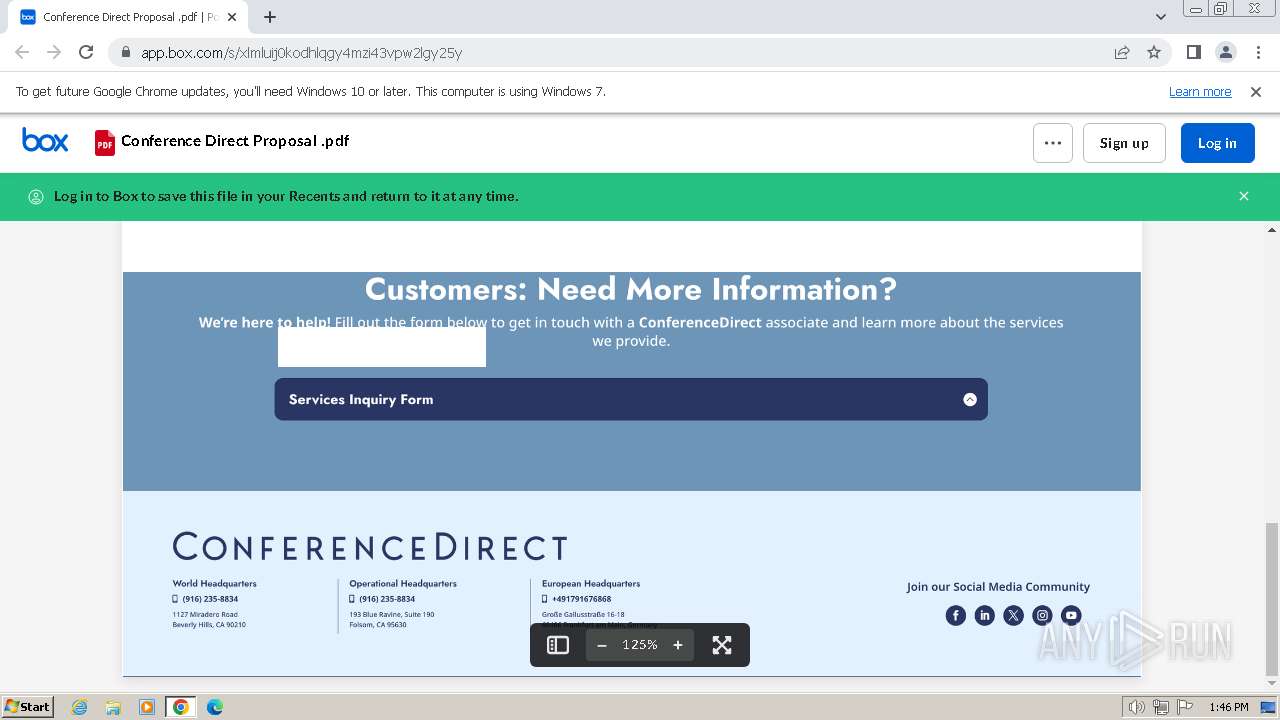
Task: Click the Services Inquiry Form bar
Action: 631,399
